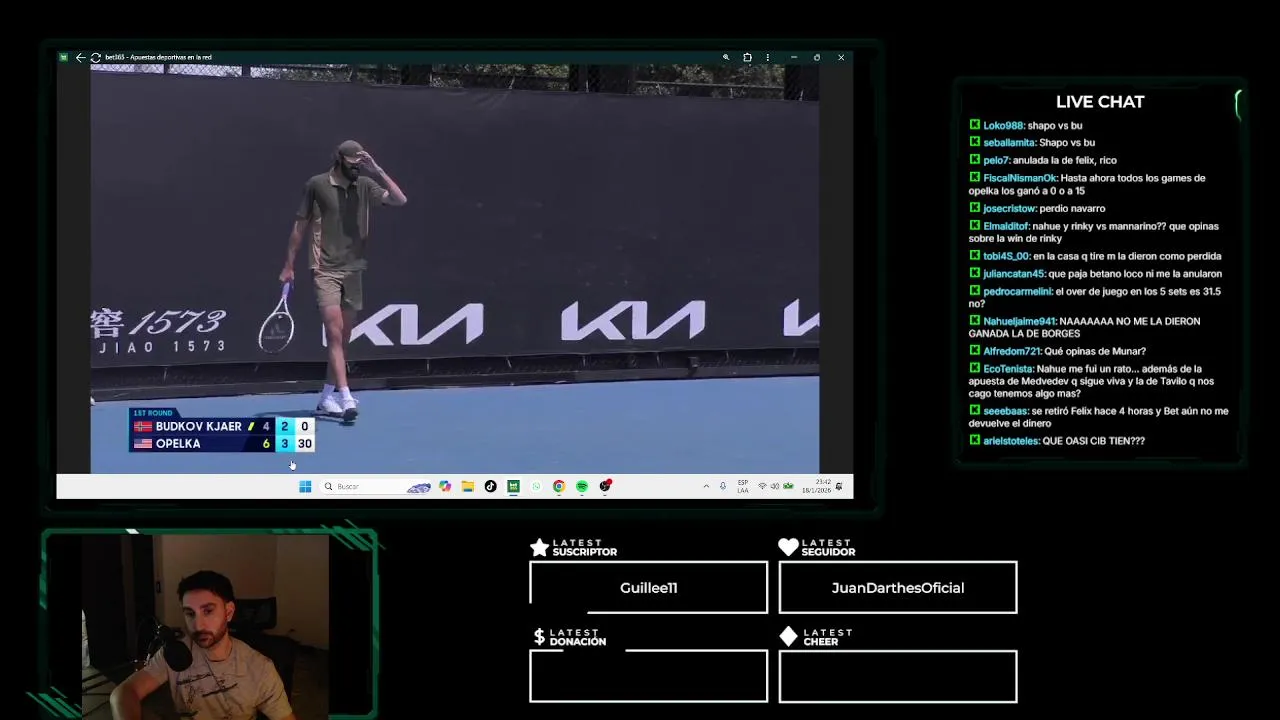Viewport: 1280px width, 720px height.
Task: Click the LIVE CHAT heading
Action: [1100, 102]
